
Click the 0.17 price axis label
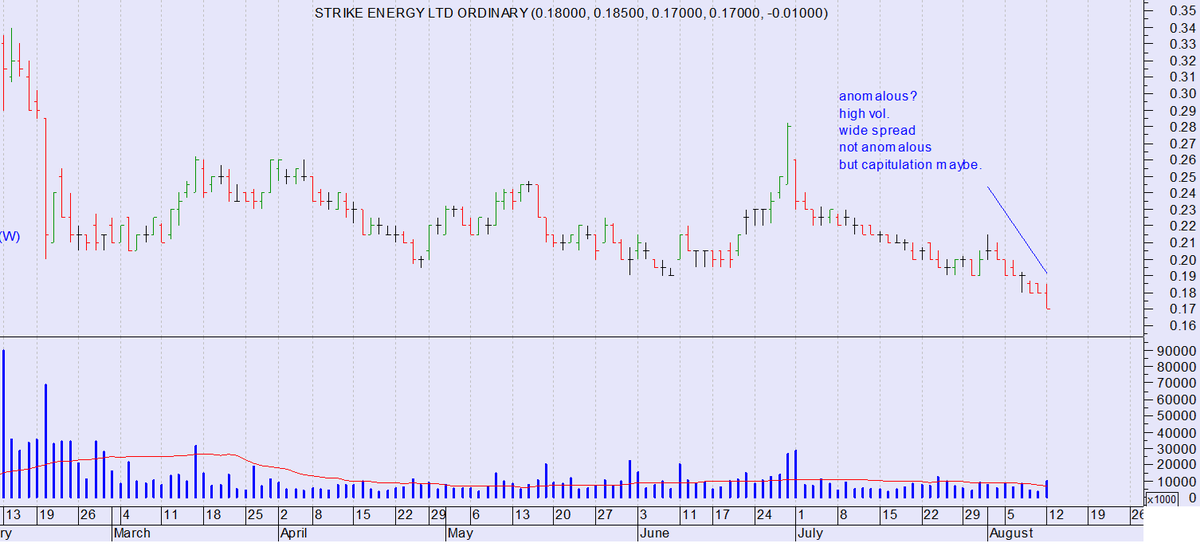click(1181, 309)
